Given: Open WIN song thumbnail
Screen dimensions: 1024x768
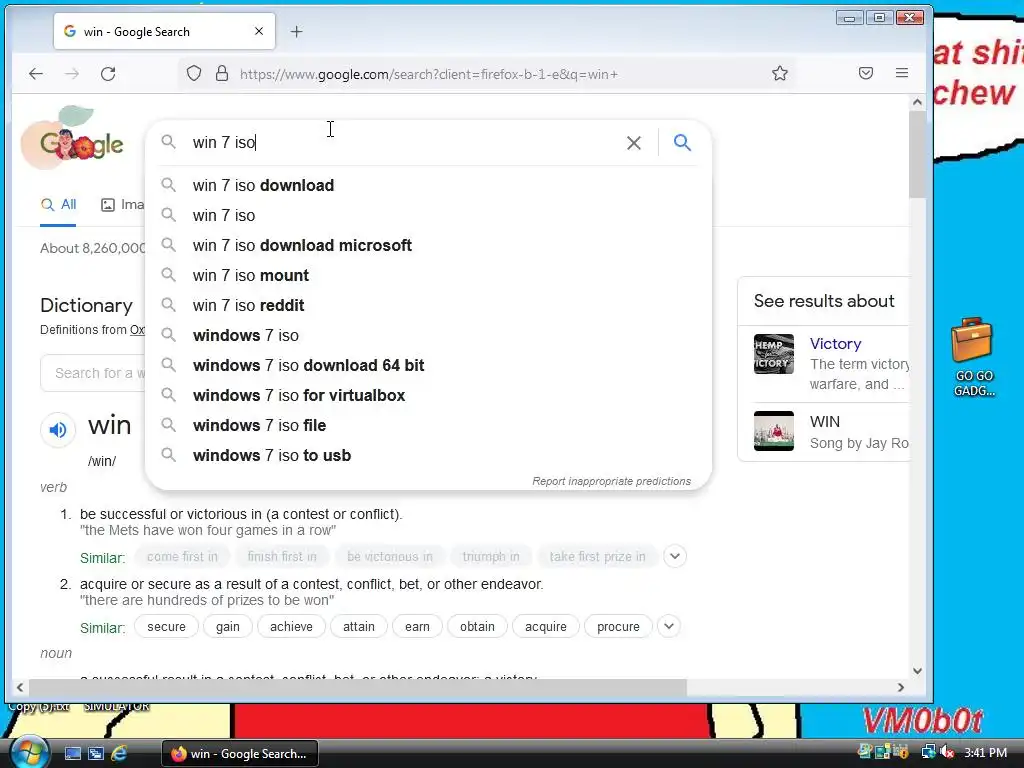Looking at the screenshot, I should 774,431.
